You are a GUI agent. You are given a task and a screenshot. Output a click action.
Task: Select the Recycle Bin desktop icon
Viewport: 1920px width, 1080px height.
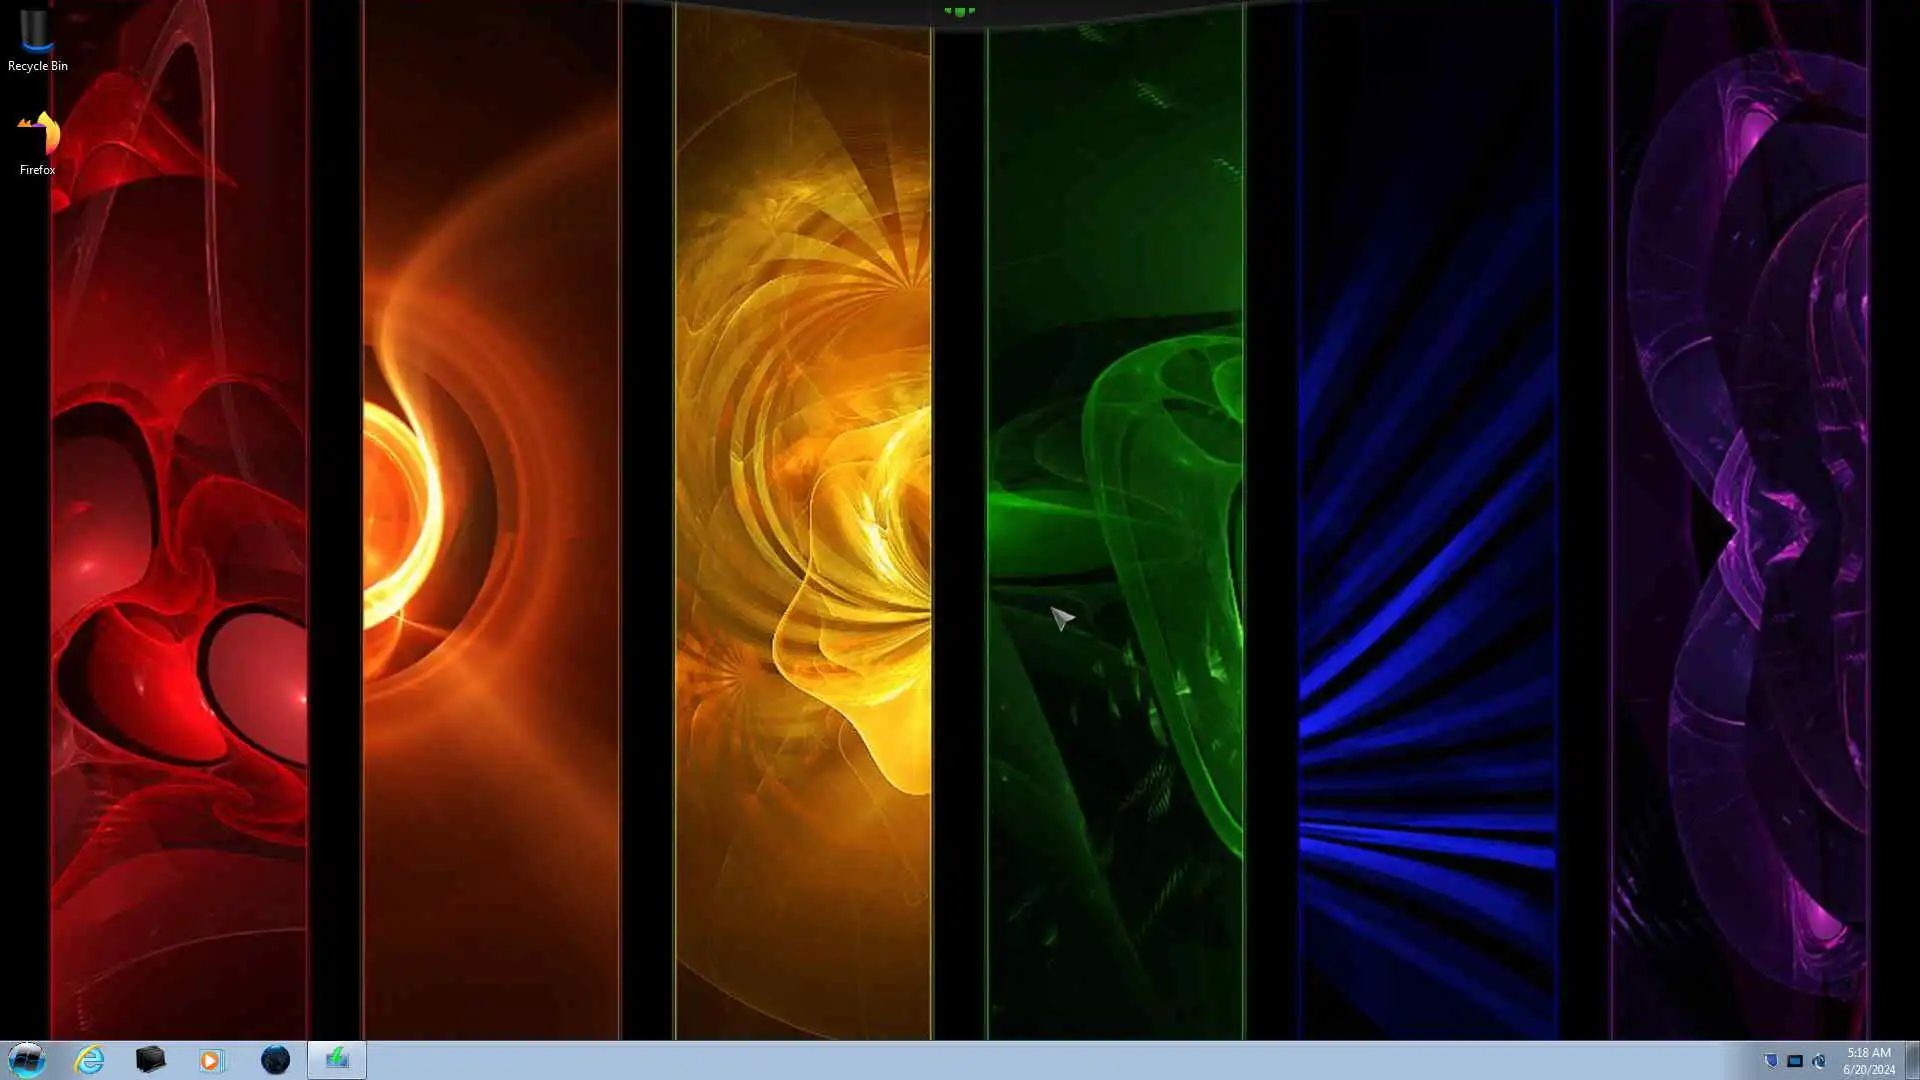[37, 30]
